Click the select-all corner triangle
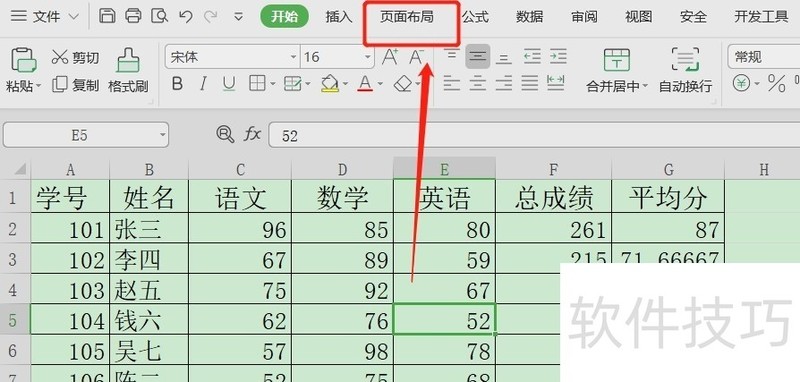Viewport: 800px width, 382px height. [x=19, y=169]
